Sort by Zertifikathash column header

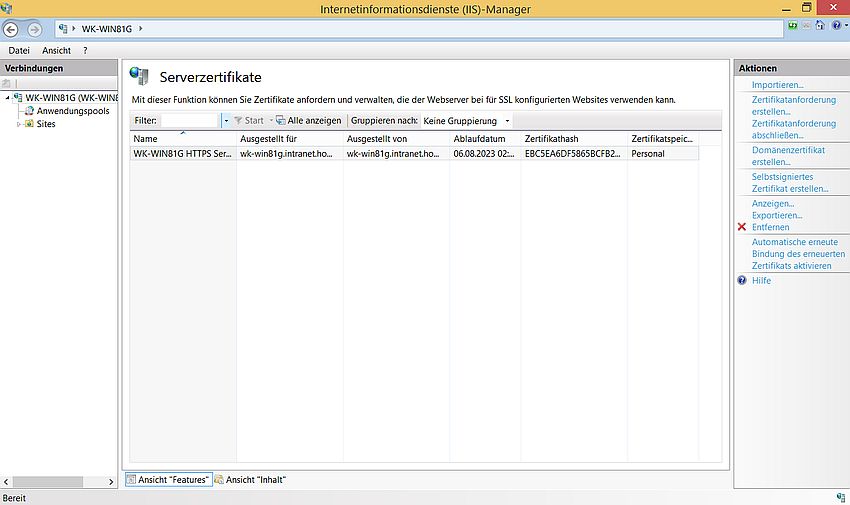pyautogui.click(x=574, y=139)
